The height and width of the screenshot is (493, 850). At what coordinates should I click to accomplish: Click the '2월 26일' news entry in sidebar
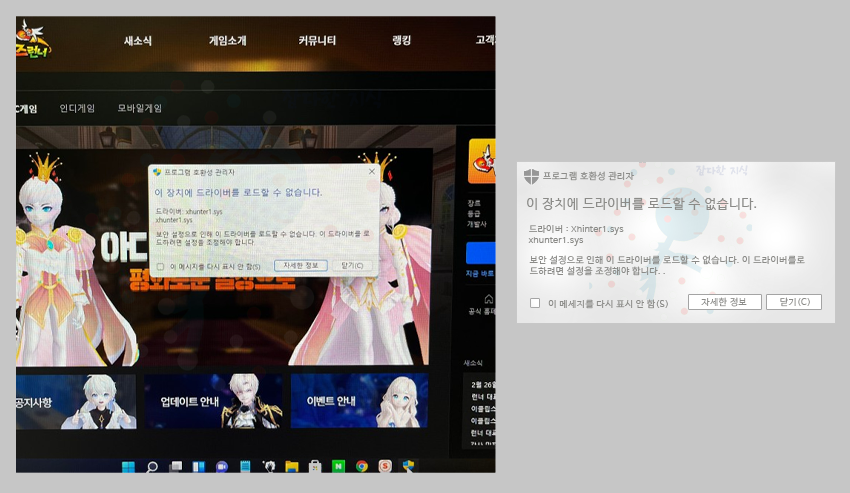[x=482, y=385]
